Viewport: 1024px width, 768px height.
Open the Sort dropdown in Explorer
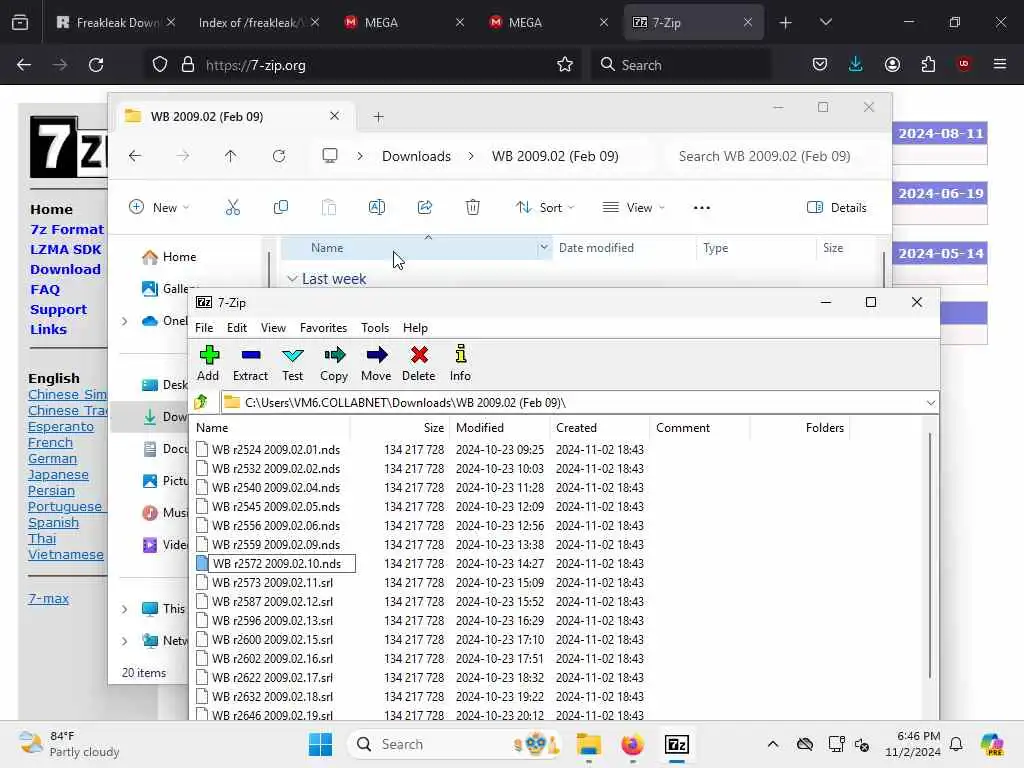pyautogui.click(x=545, y=208)
